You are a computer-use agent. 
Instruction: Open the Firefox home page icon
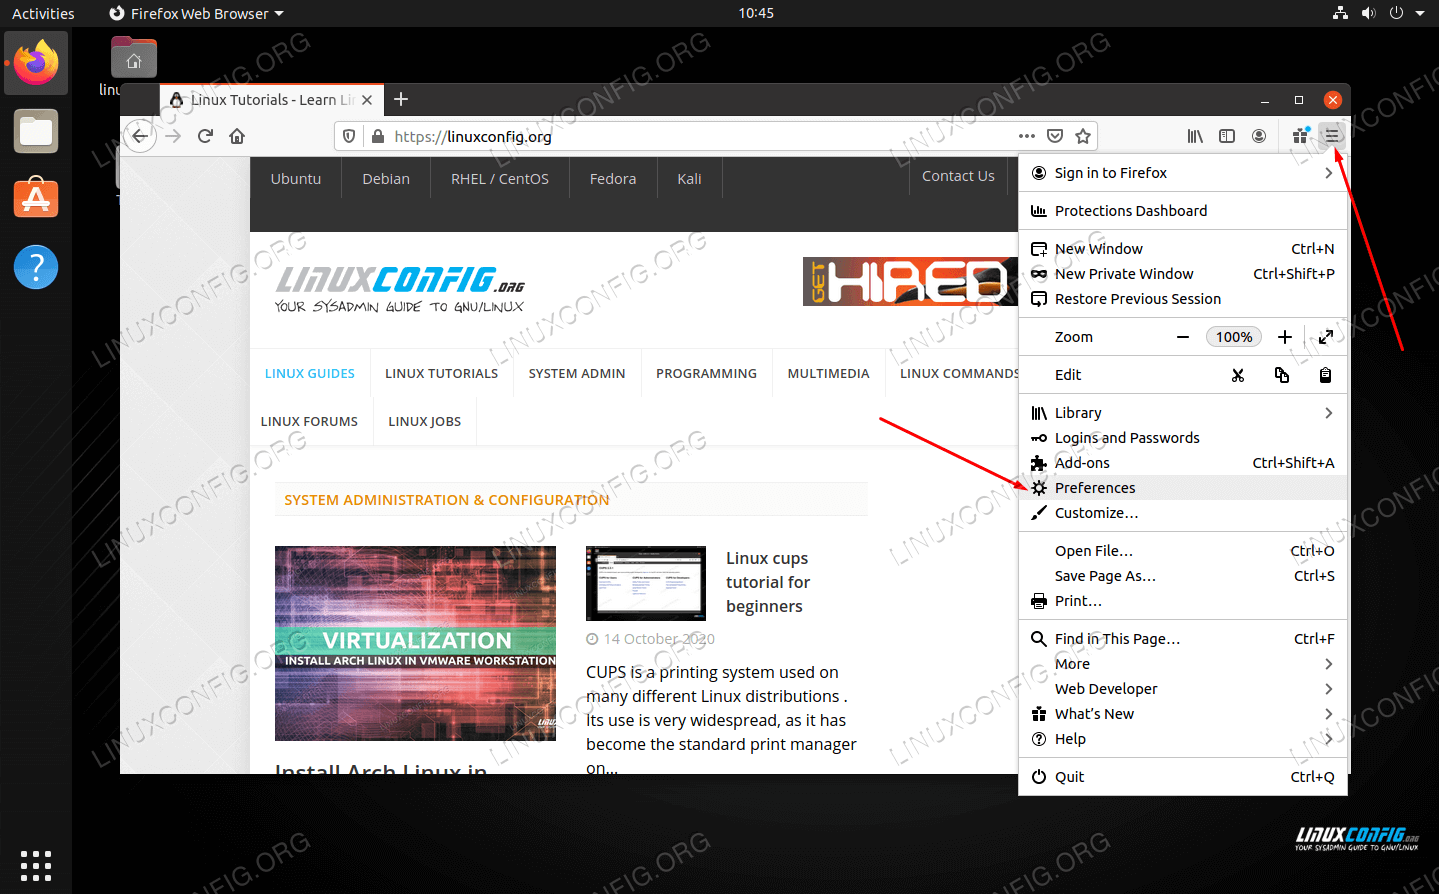click(x=237, y=136)
